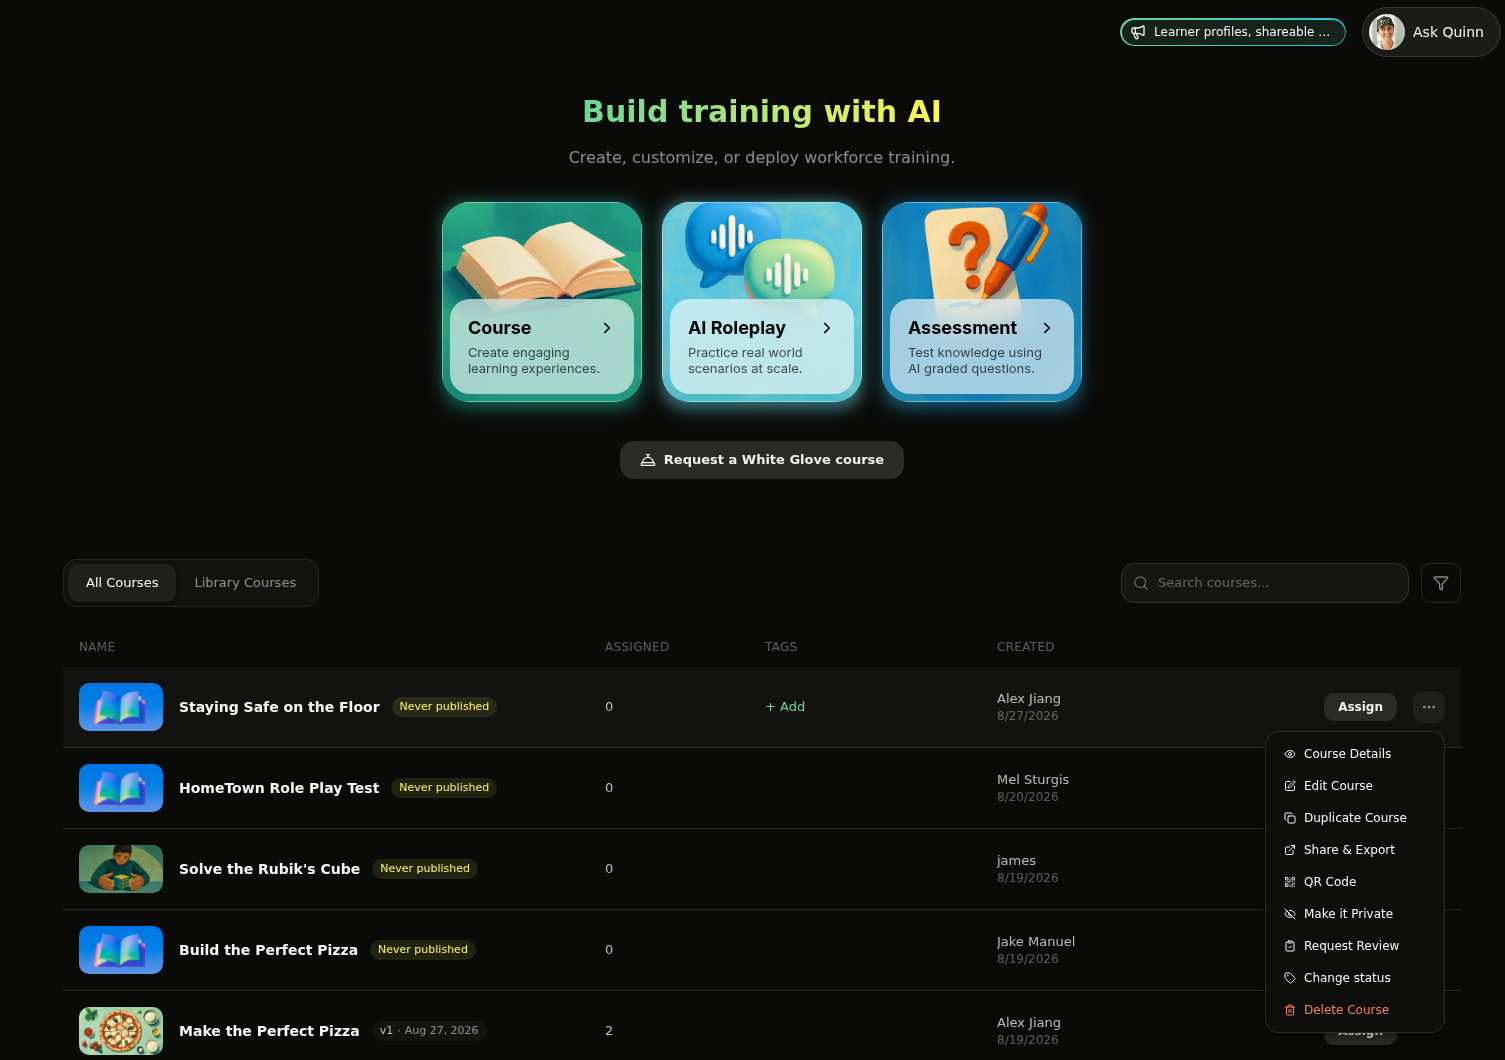Choose QR Code in the course menu
Viewport: 1505px width, 1060px height.
[x=1355, y=882]
